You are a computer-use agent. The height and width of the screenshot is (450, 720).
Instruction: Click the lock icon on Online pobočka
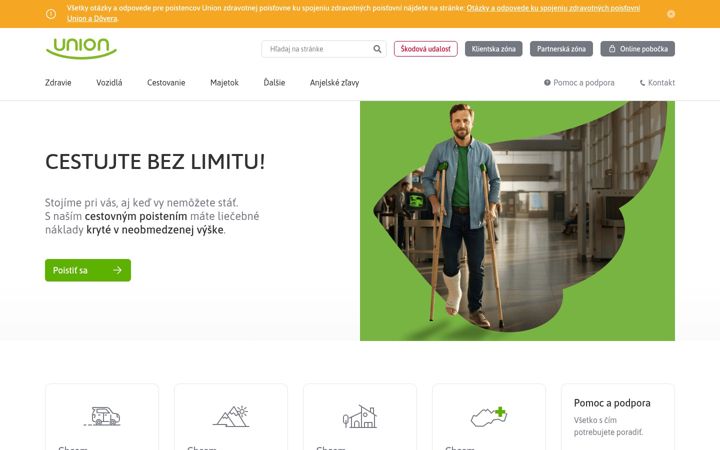pos(612,49)
